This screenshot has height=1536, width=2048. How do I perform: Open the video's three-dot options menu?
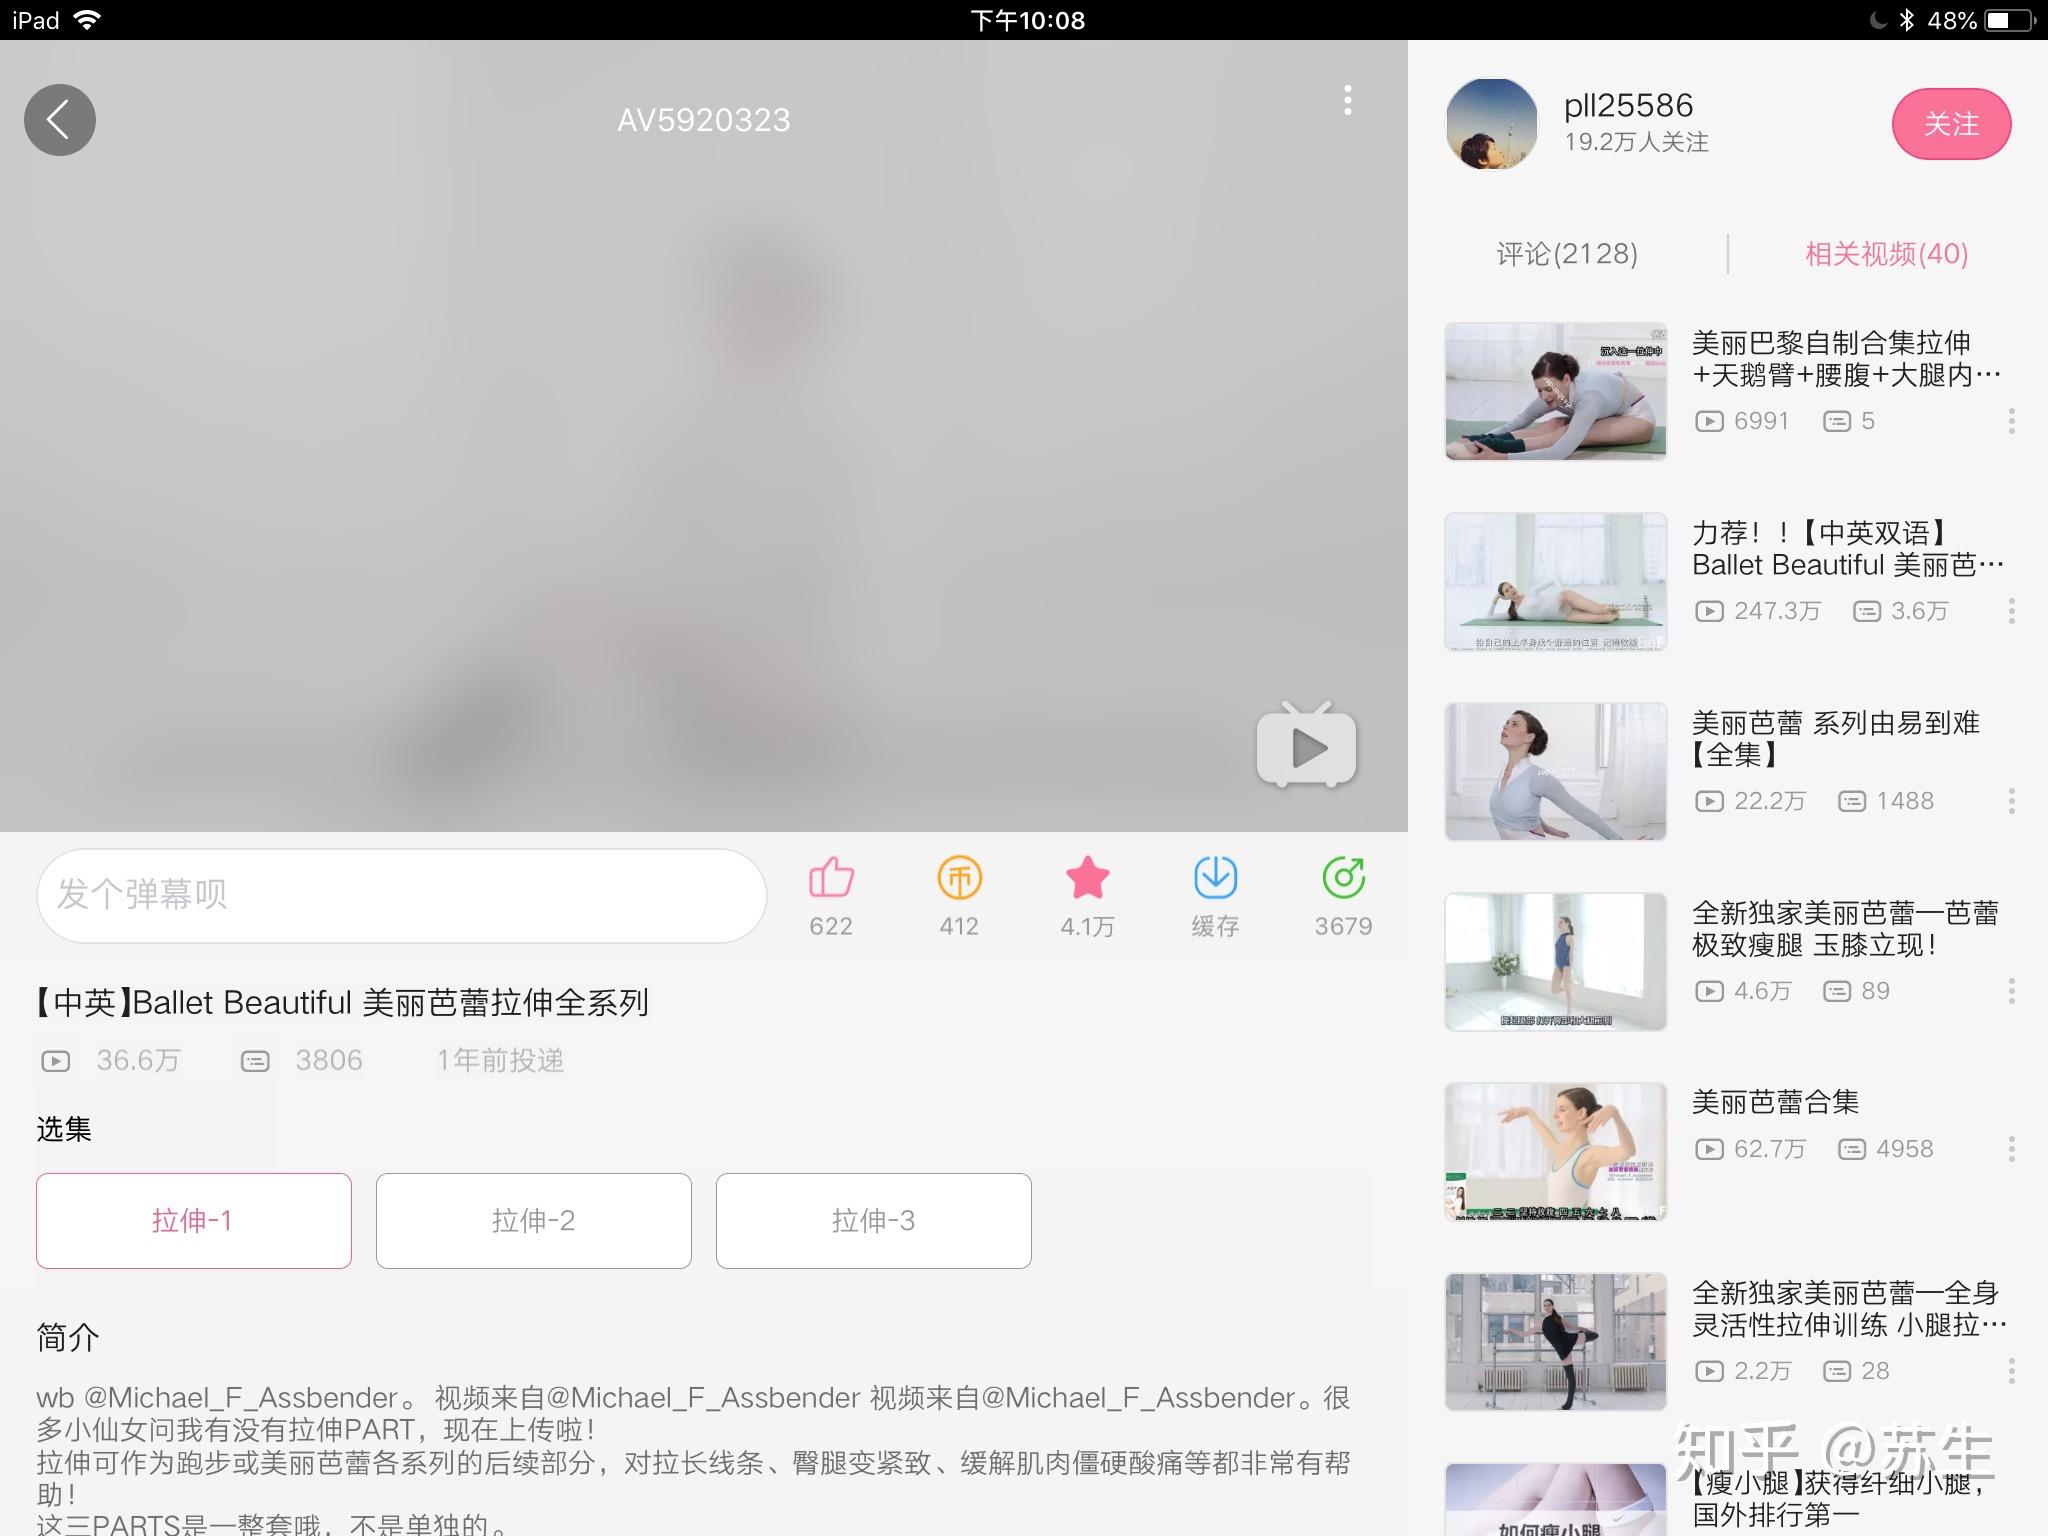coord(1348,100)
